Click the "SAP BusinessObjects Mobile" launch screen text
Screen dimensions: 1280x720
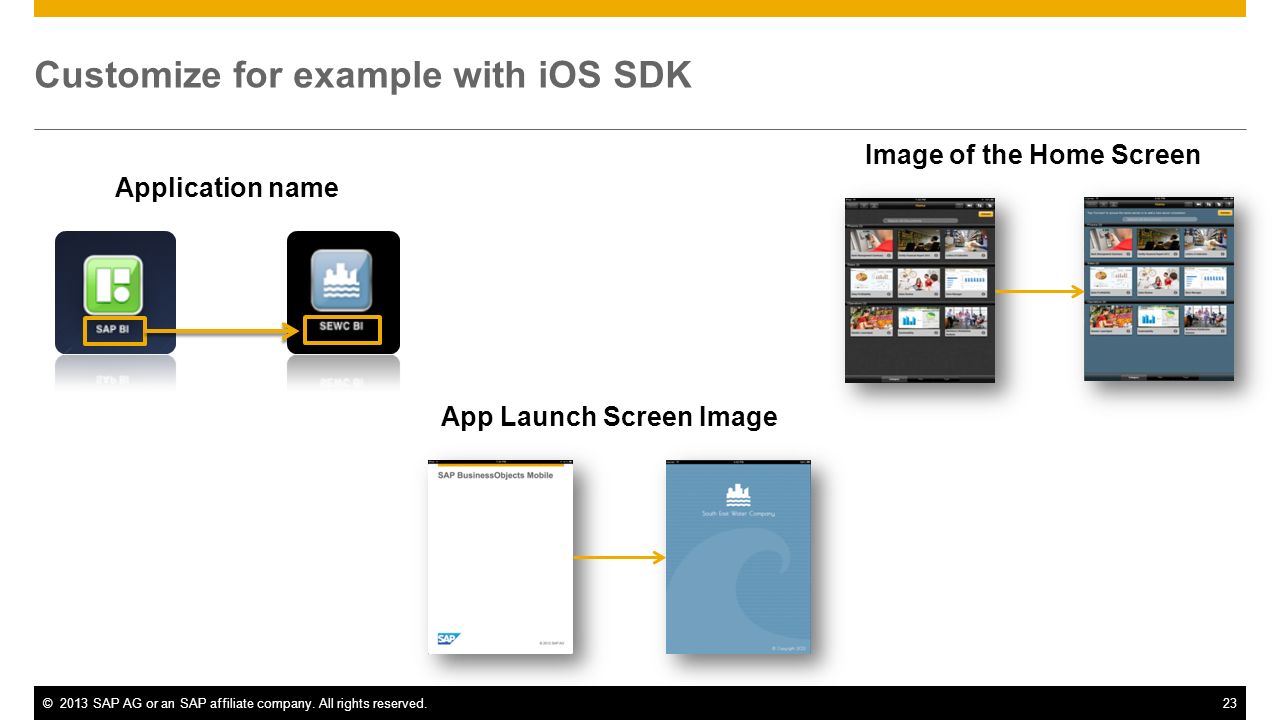pos(495,475)
